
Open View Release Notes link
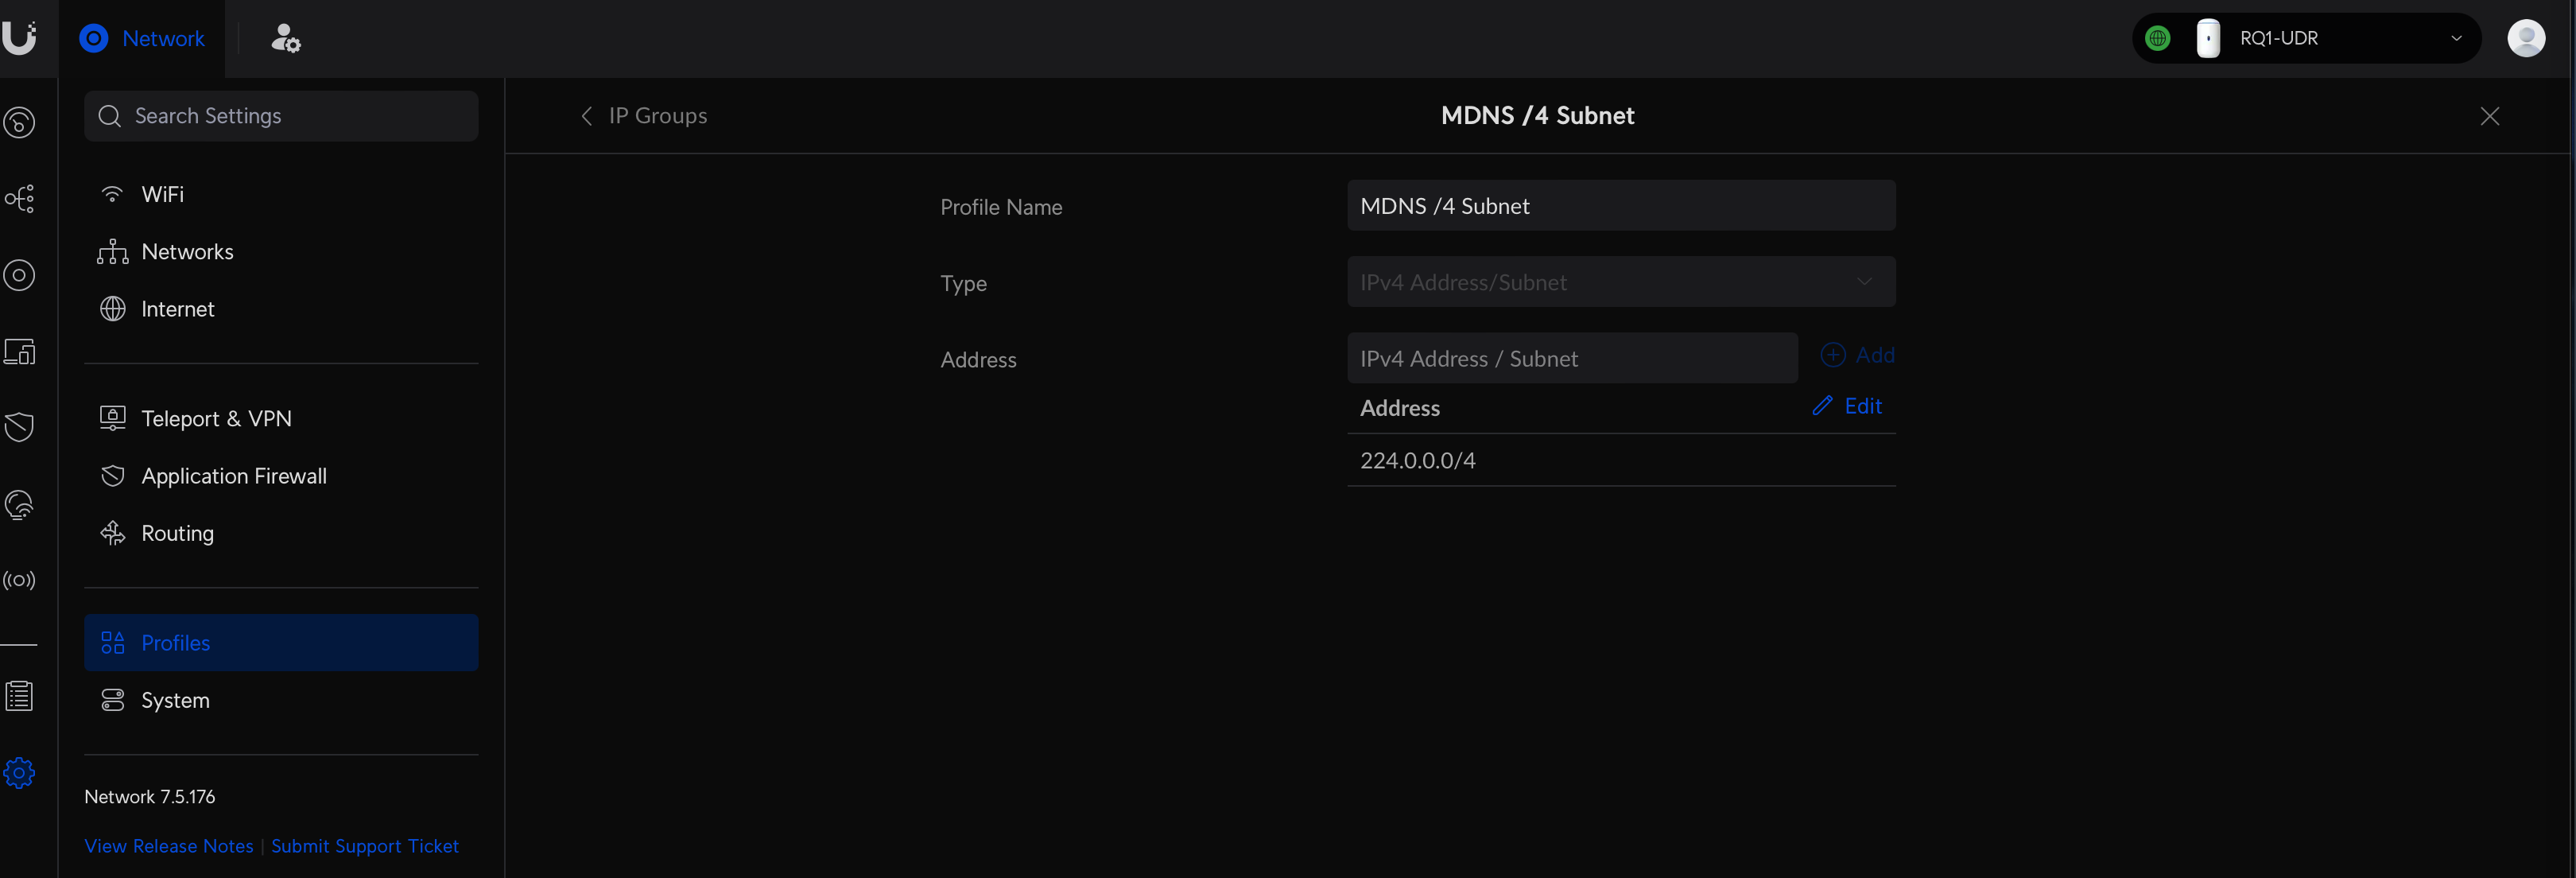(x=168, y=845)
